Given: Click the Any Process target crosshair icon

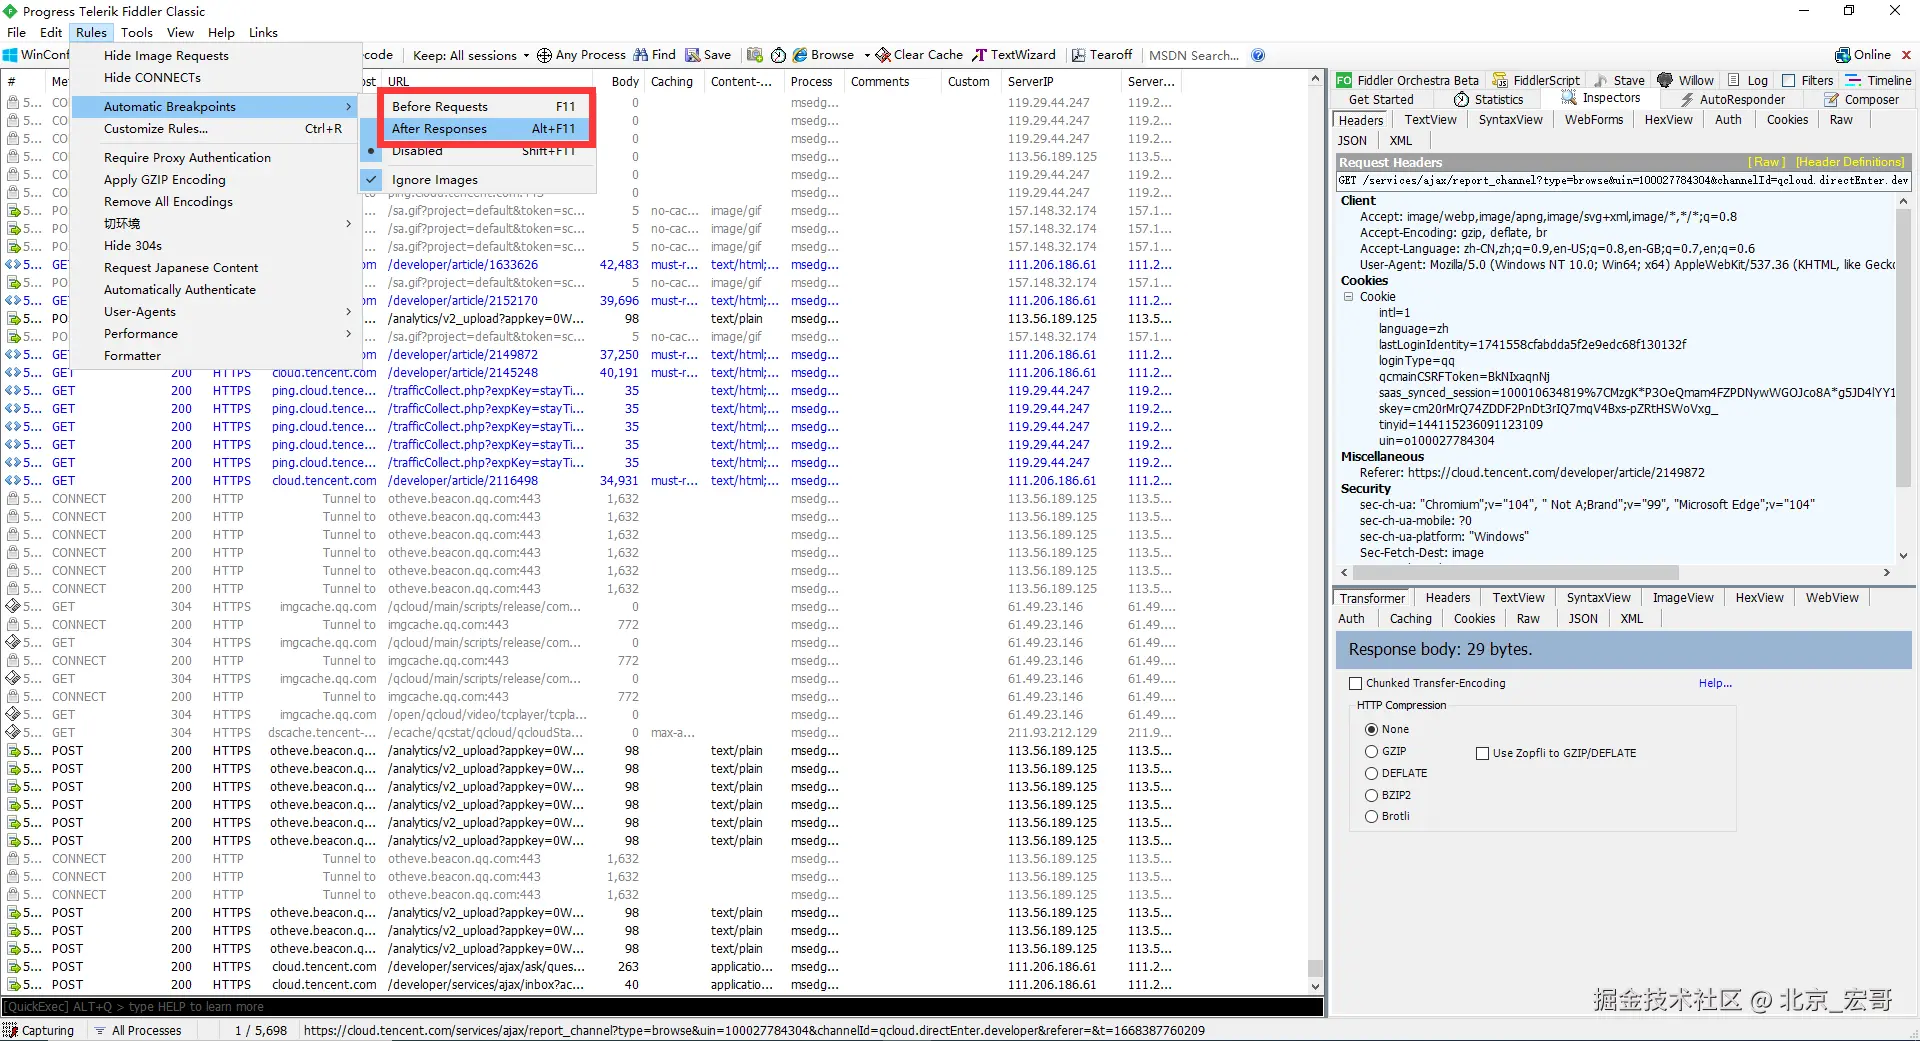Looking at the screenshot, I should [544, 55].
